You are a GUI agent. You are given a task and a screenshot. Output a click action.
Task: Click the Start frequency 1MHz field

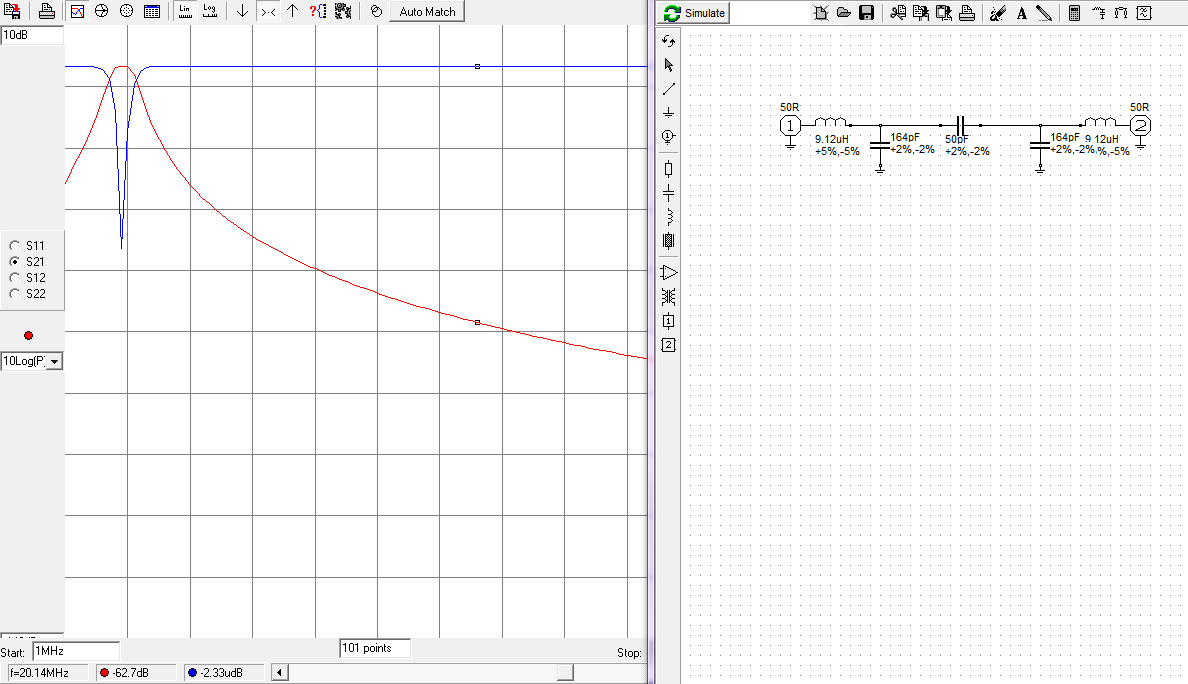(x=75, y=651)
